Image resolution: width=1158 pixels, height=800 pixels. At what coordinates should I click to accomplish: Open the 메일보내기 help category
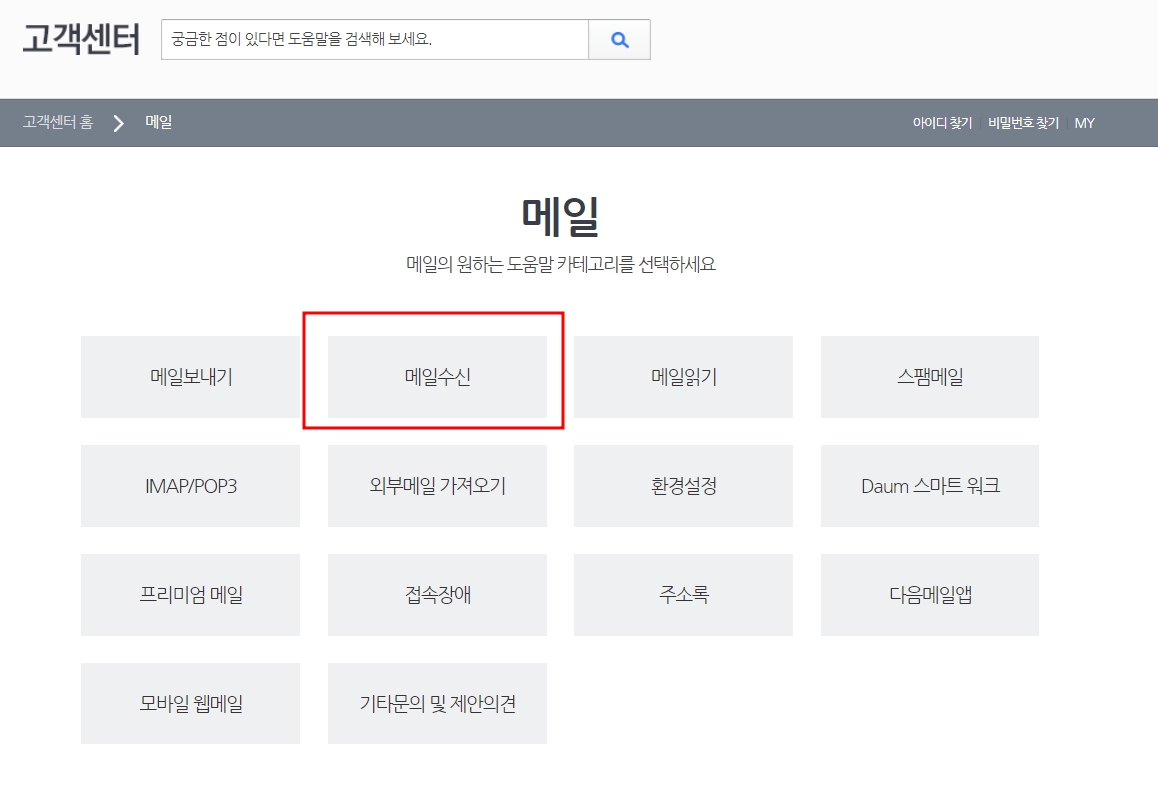(x=190, y=377)
